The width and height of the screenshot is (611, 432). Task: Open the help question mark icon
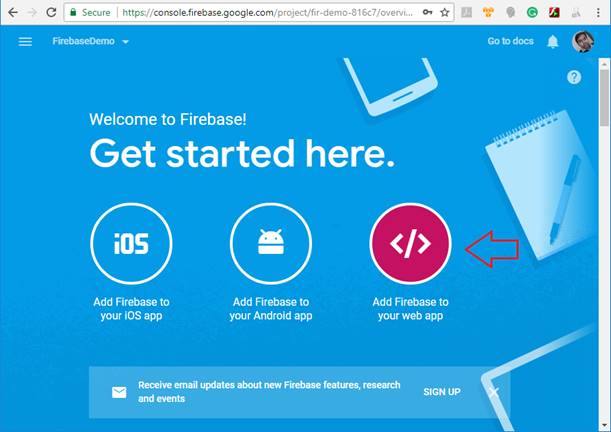pyautogui.click(x=574, y=77)
